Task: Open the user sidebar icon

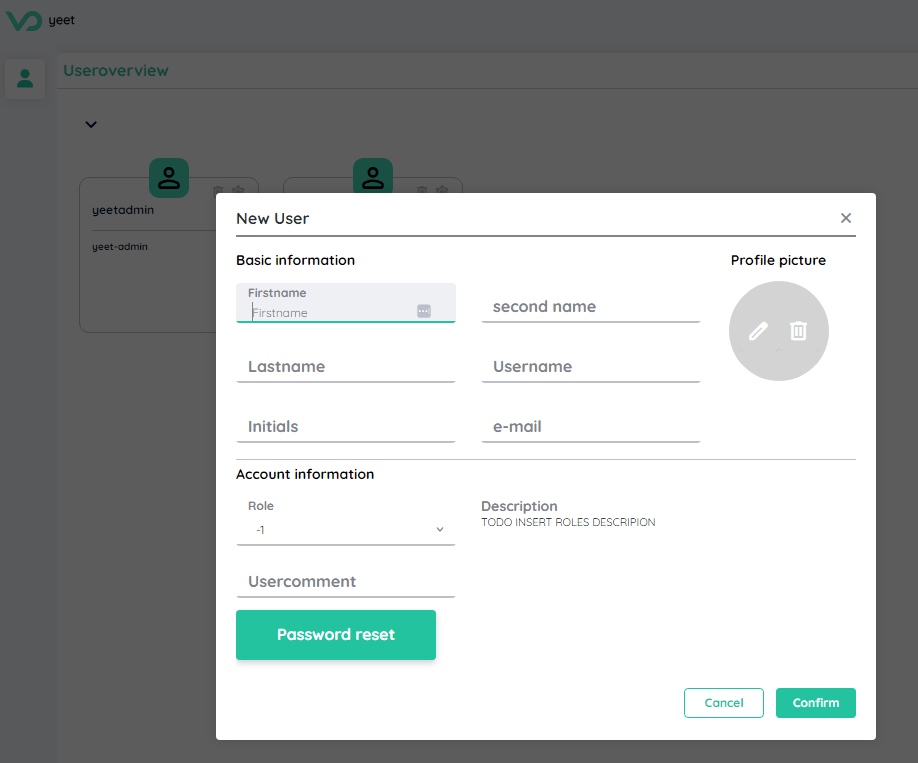Action: click(25, 78)
